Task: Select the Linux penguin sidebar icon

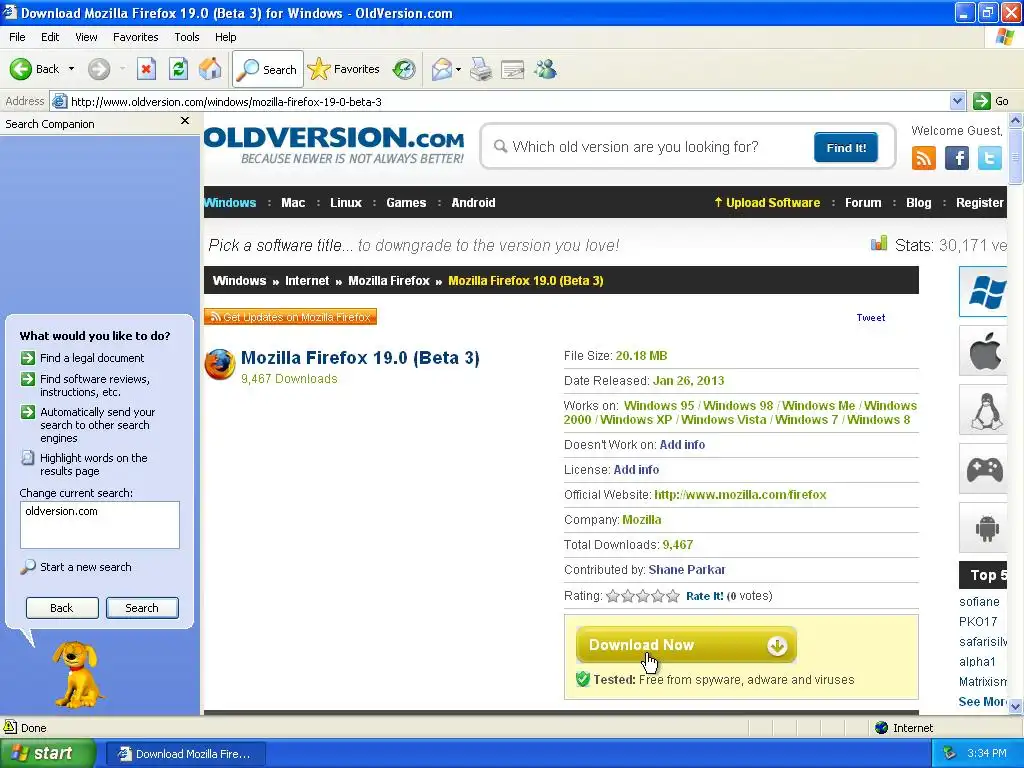Action: click(x=984, y=410)
